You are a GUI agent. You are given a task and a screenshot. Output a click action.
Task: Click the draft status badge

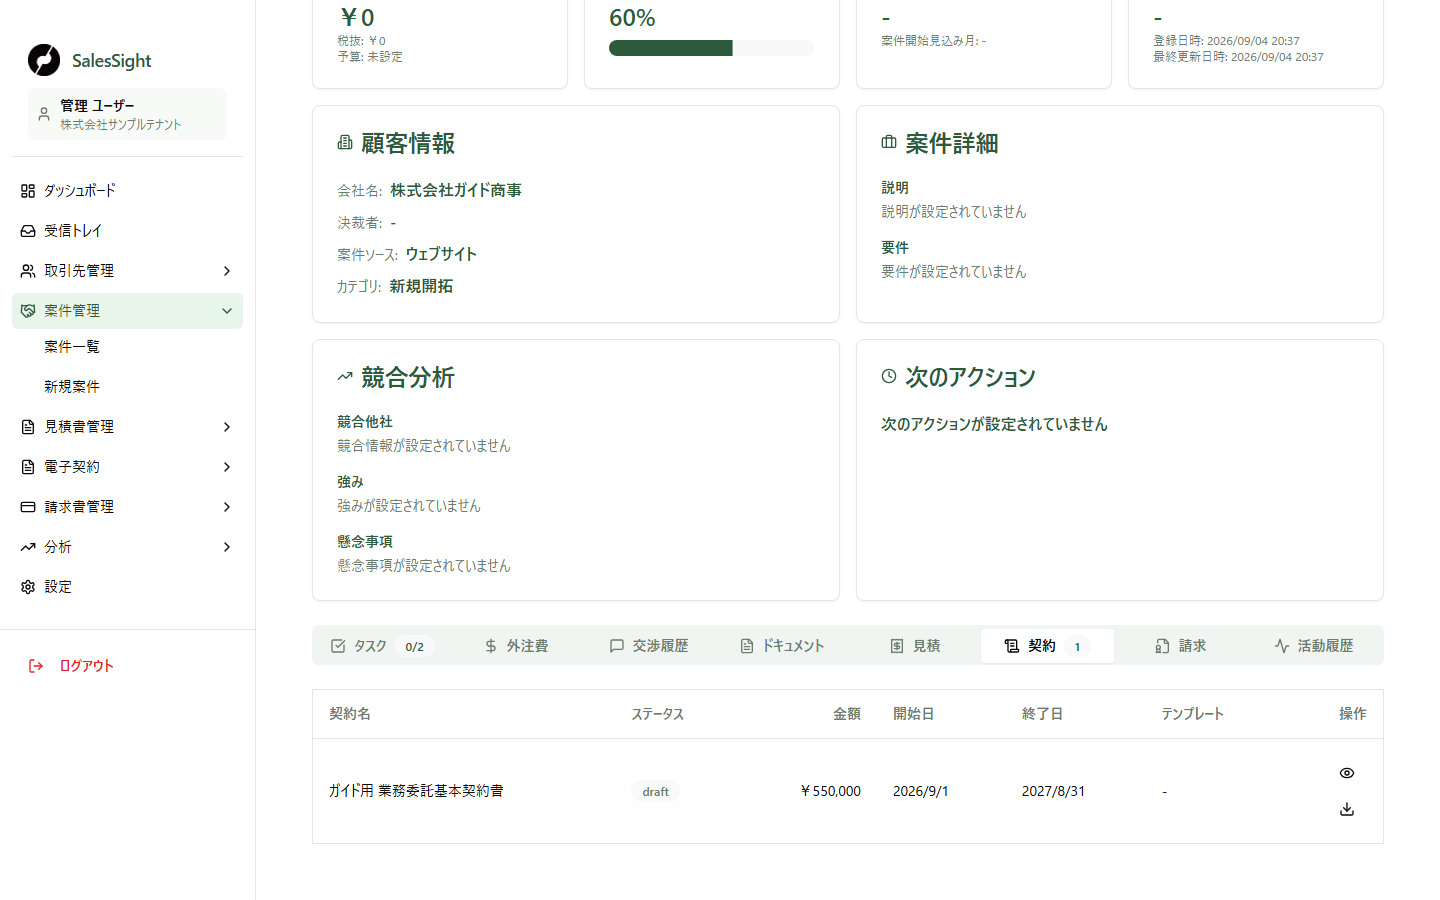[656, 792]
